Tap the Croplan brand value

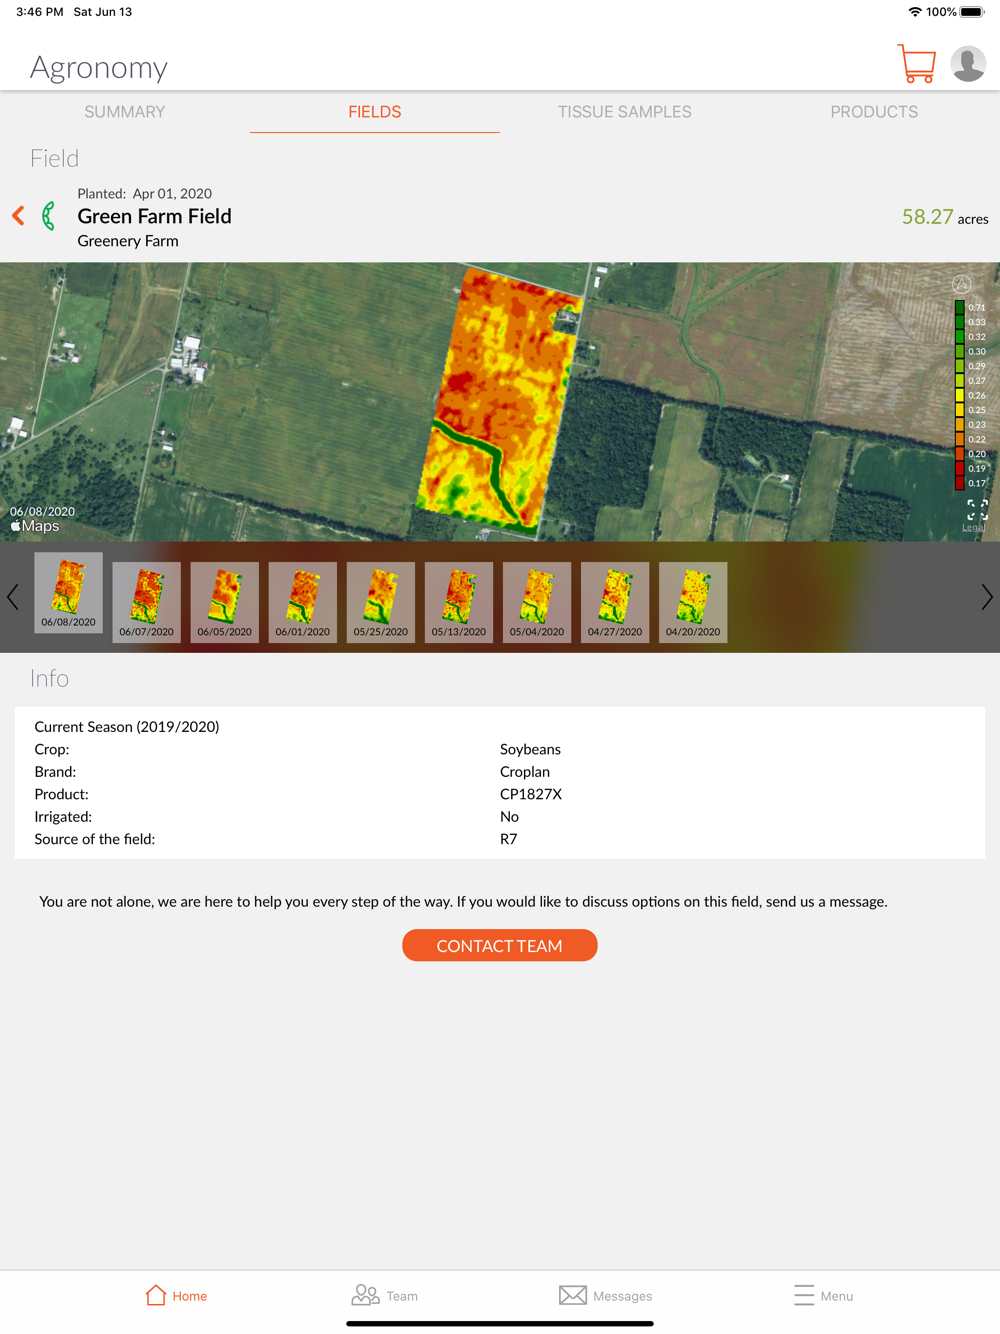pos(525,772)
